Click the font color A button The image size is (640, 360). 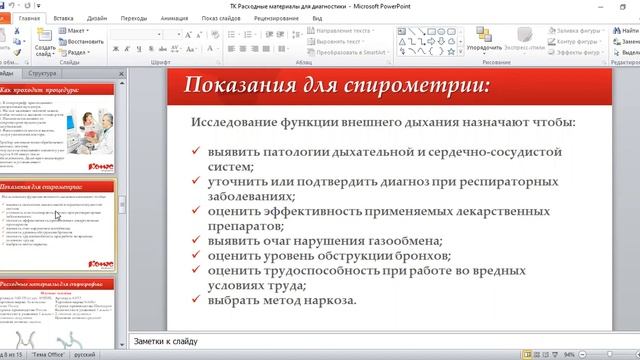(x=210, y=49)
